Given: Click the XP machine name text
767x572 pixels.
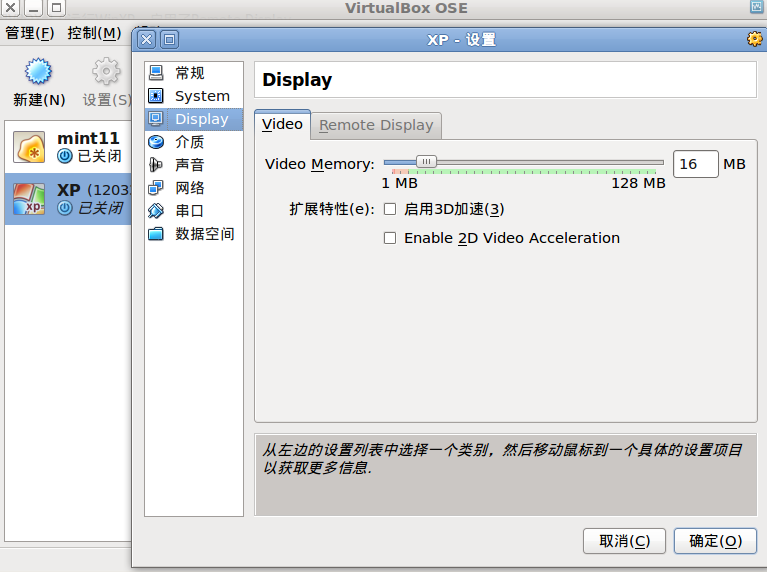Looking at the screenshot, I should pyautogui.click(x=68, y=190).
